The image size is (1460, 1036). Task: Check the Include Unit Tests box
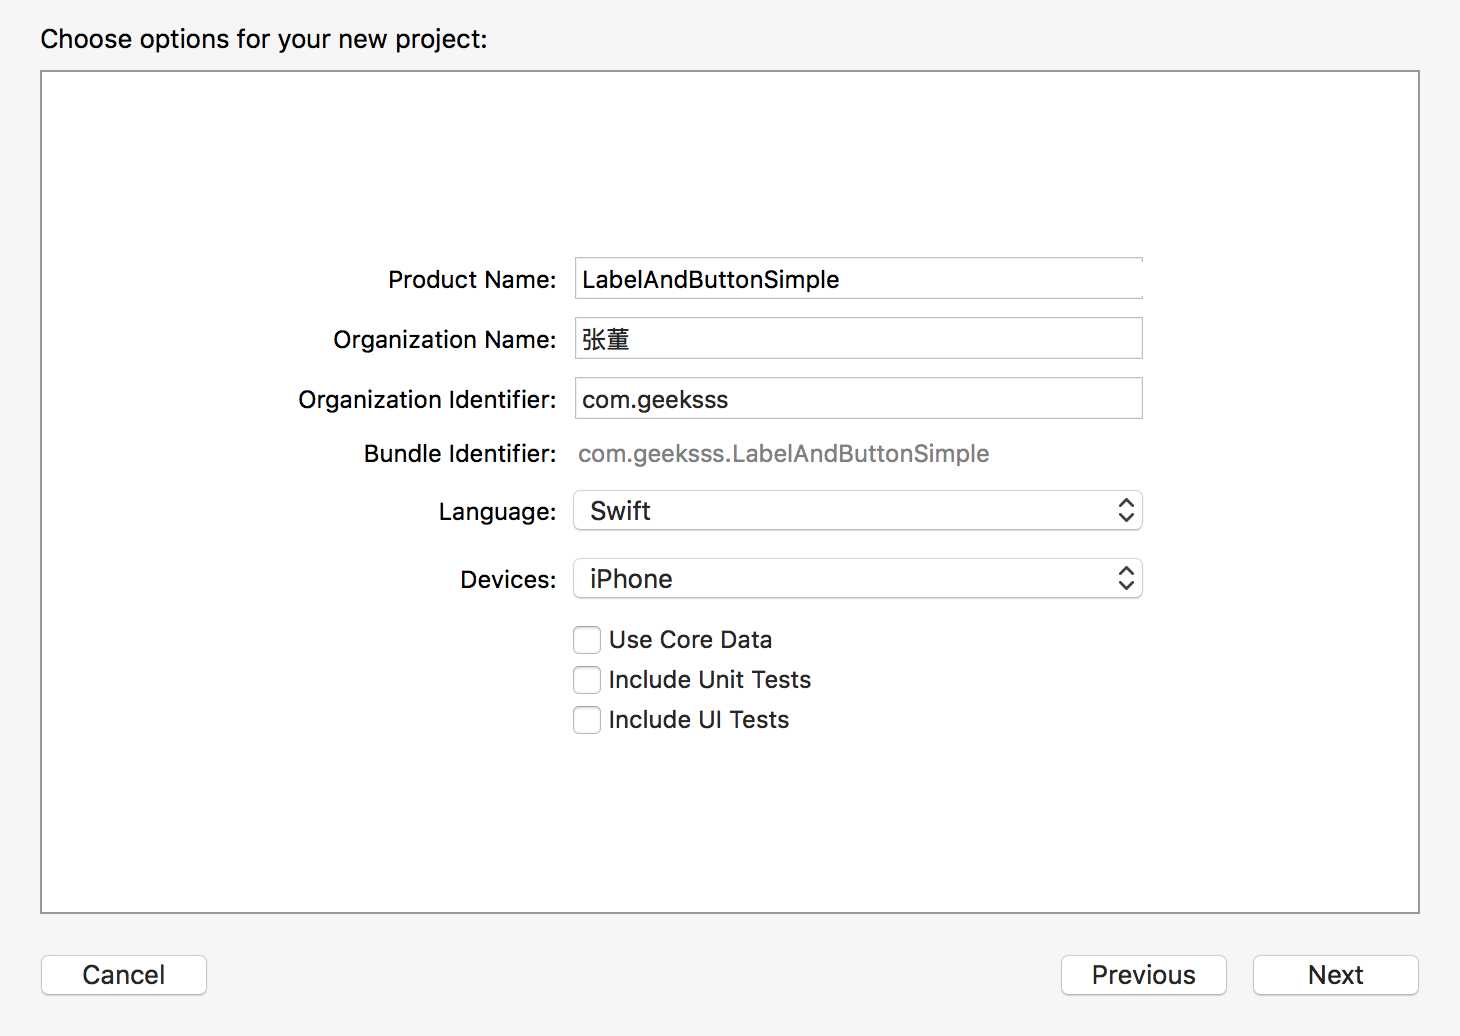[x=587, y=680]
